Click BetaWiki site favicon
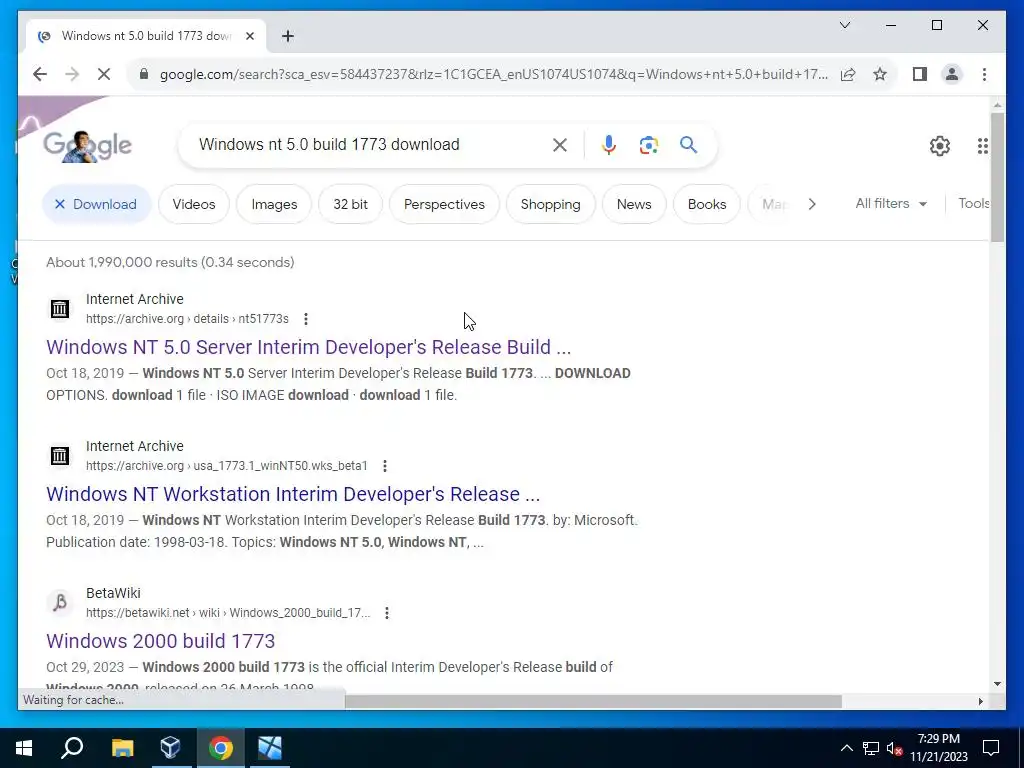The width and height of the screenshot is (1024, 768). click(x=59, y=602)
